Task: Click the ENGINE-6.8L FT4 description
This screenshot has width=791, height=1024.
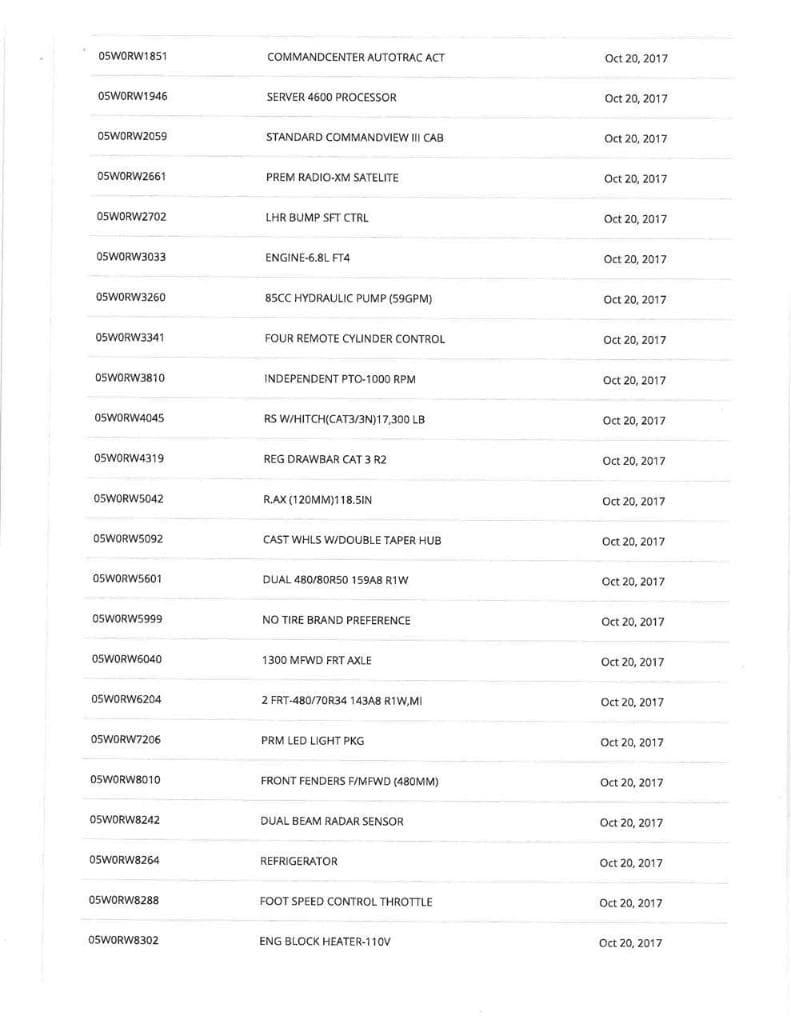Action: pyautogui.click(x=308, y=258)
